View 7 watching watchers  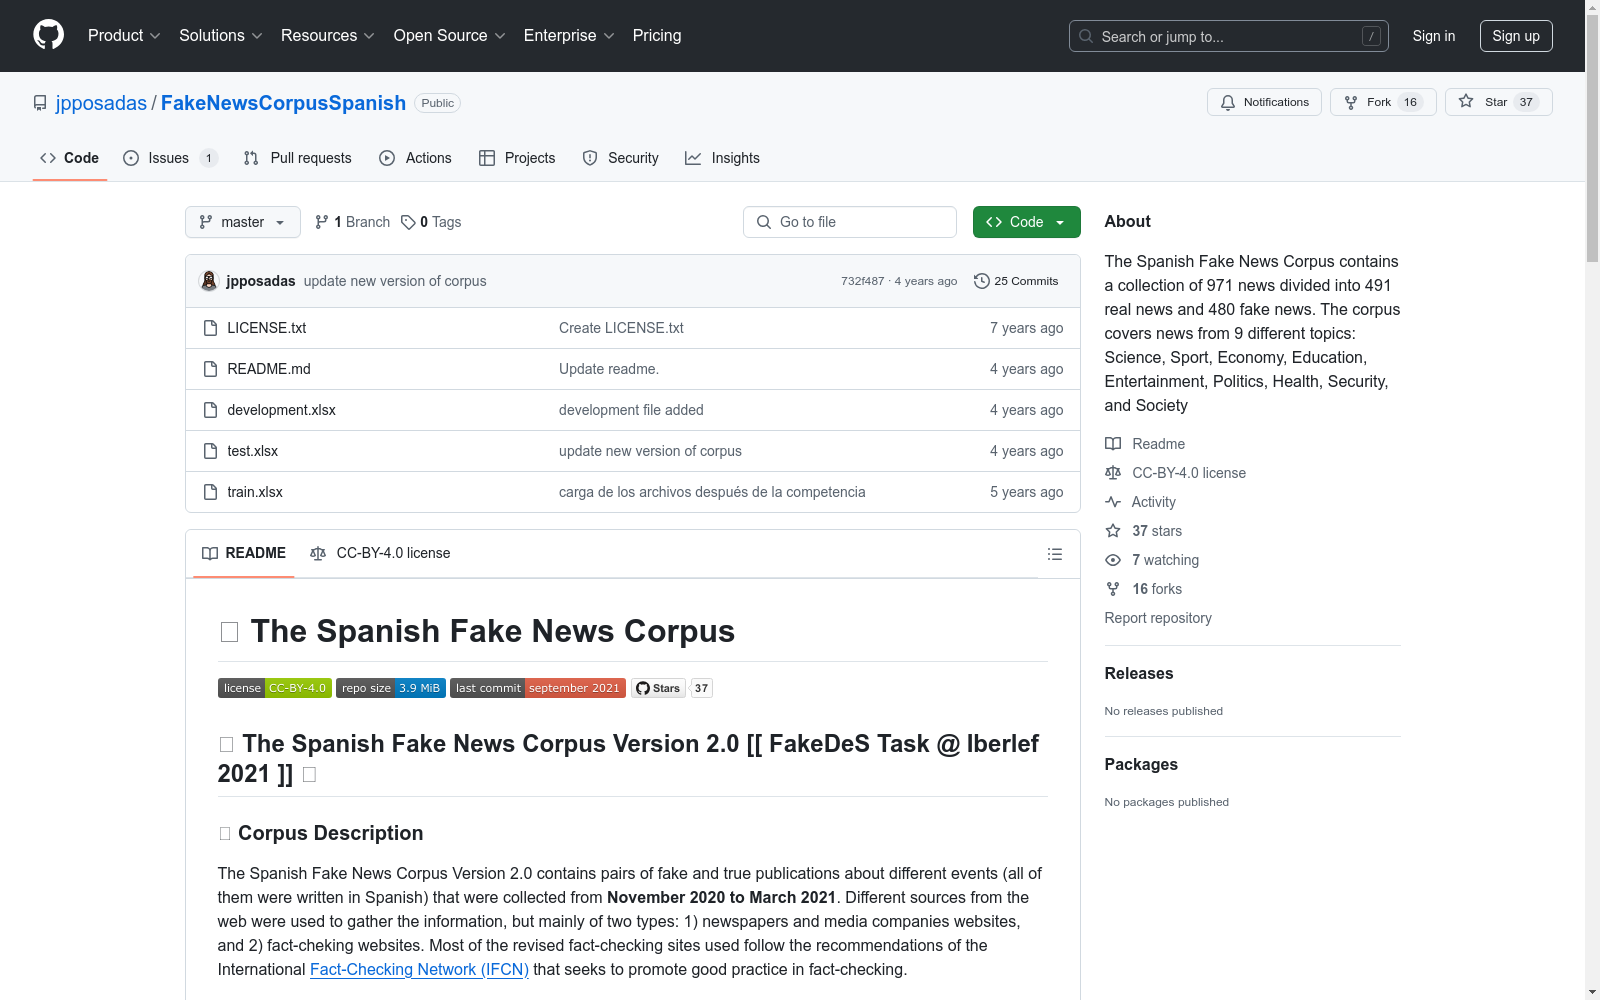(1152, 560)
